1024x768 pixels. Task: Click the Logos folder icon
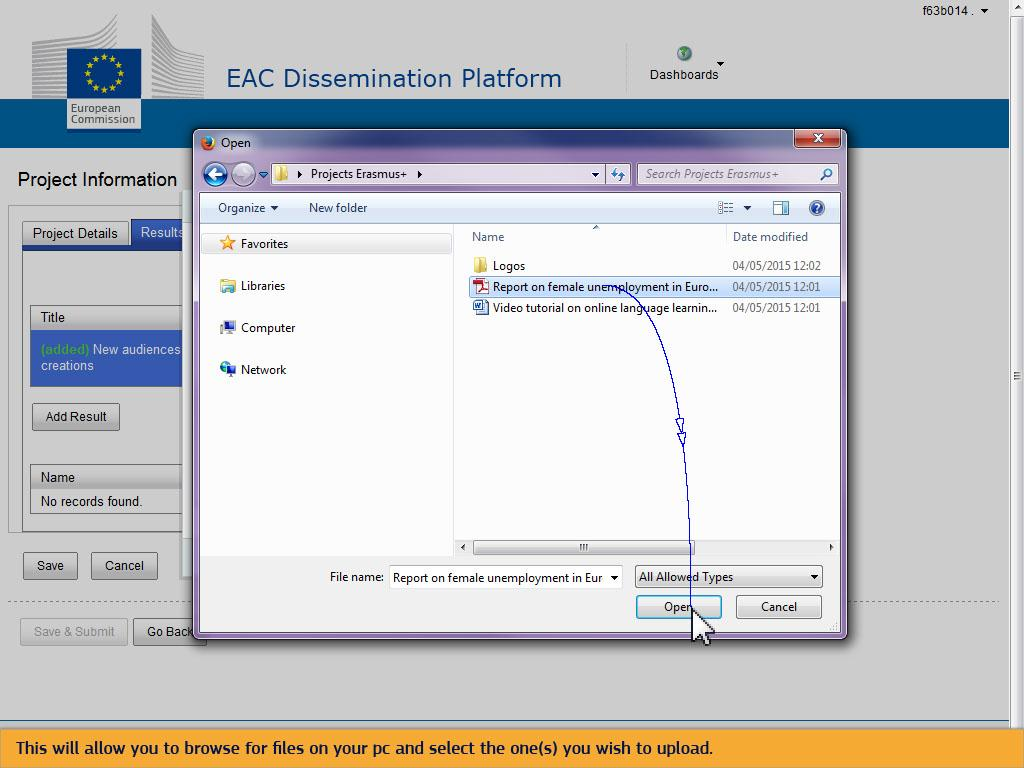point(480,265)
